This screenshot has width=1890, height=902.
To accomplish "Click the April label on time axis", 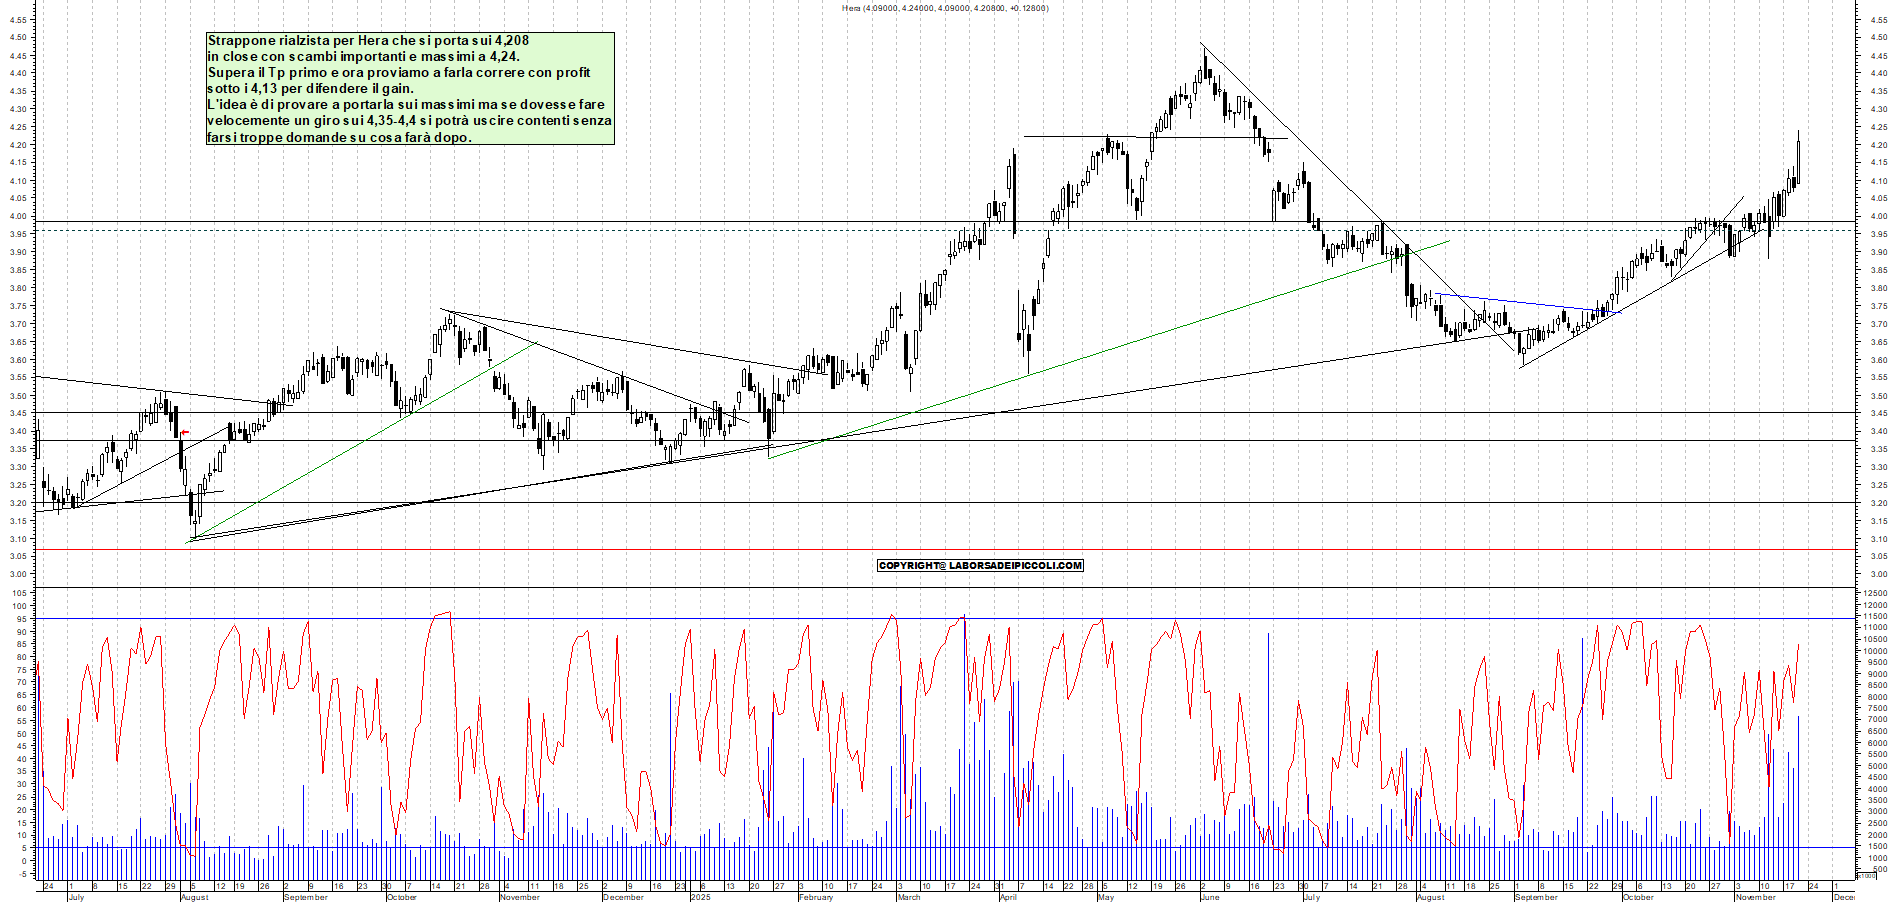I will pos(1008,897).
